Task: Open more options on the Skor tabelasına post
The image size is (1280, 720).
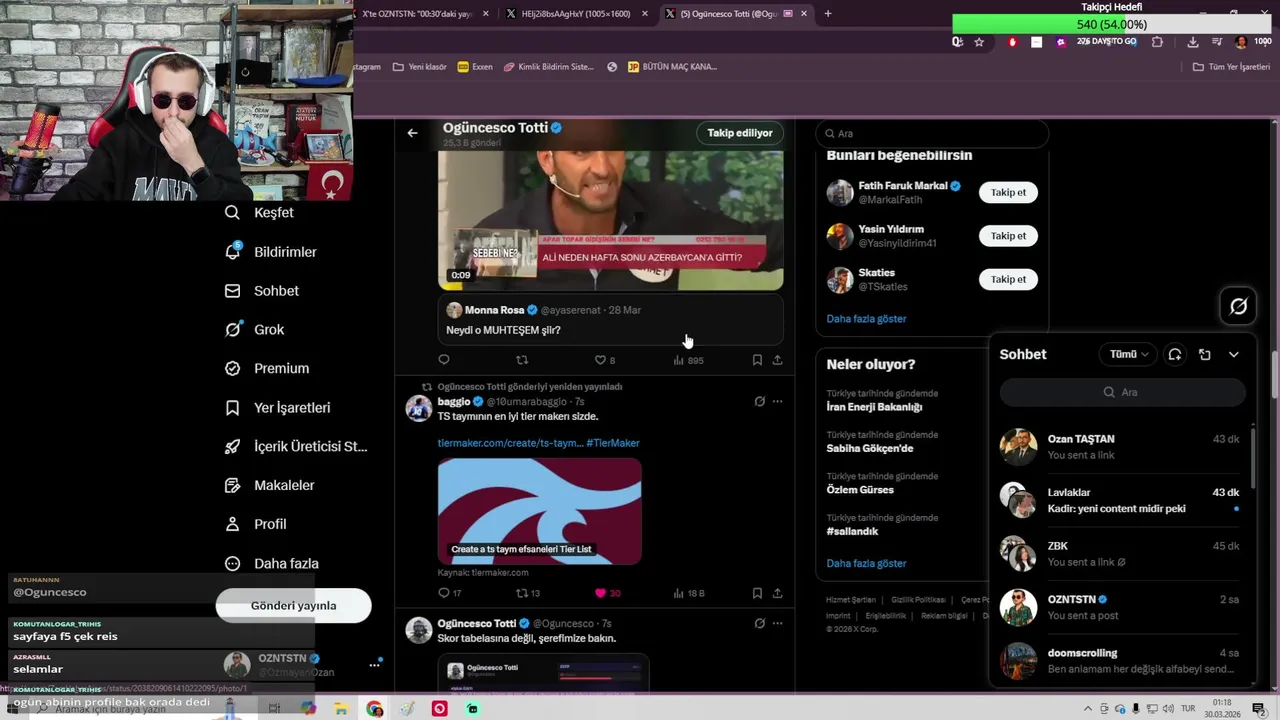Action: tap(777, 624)
